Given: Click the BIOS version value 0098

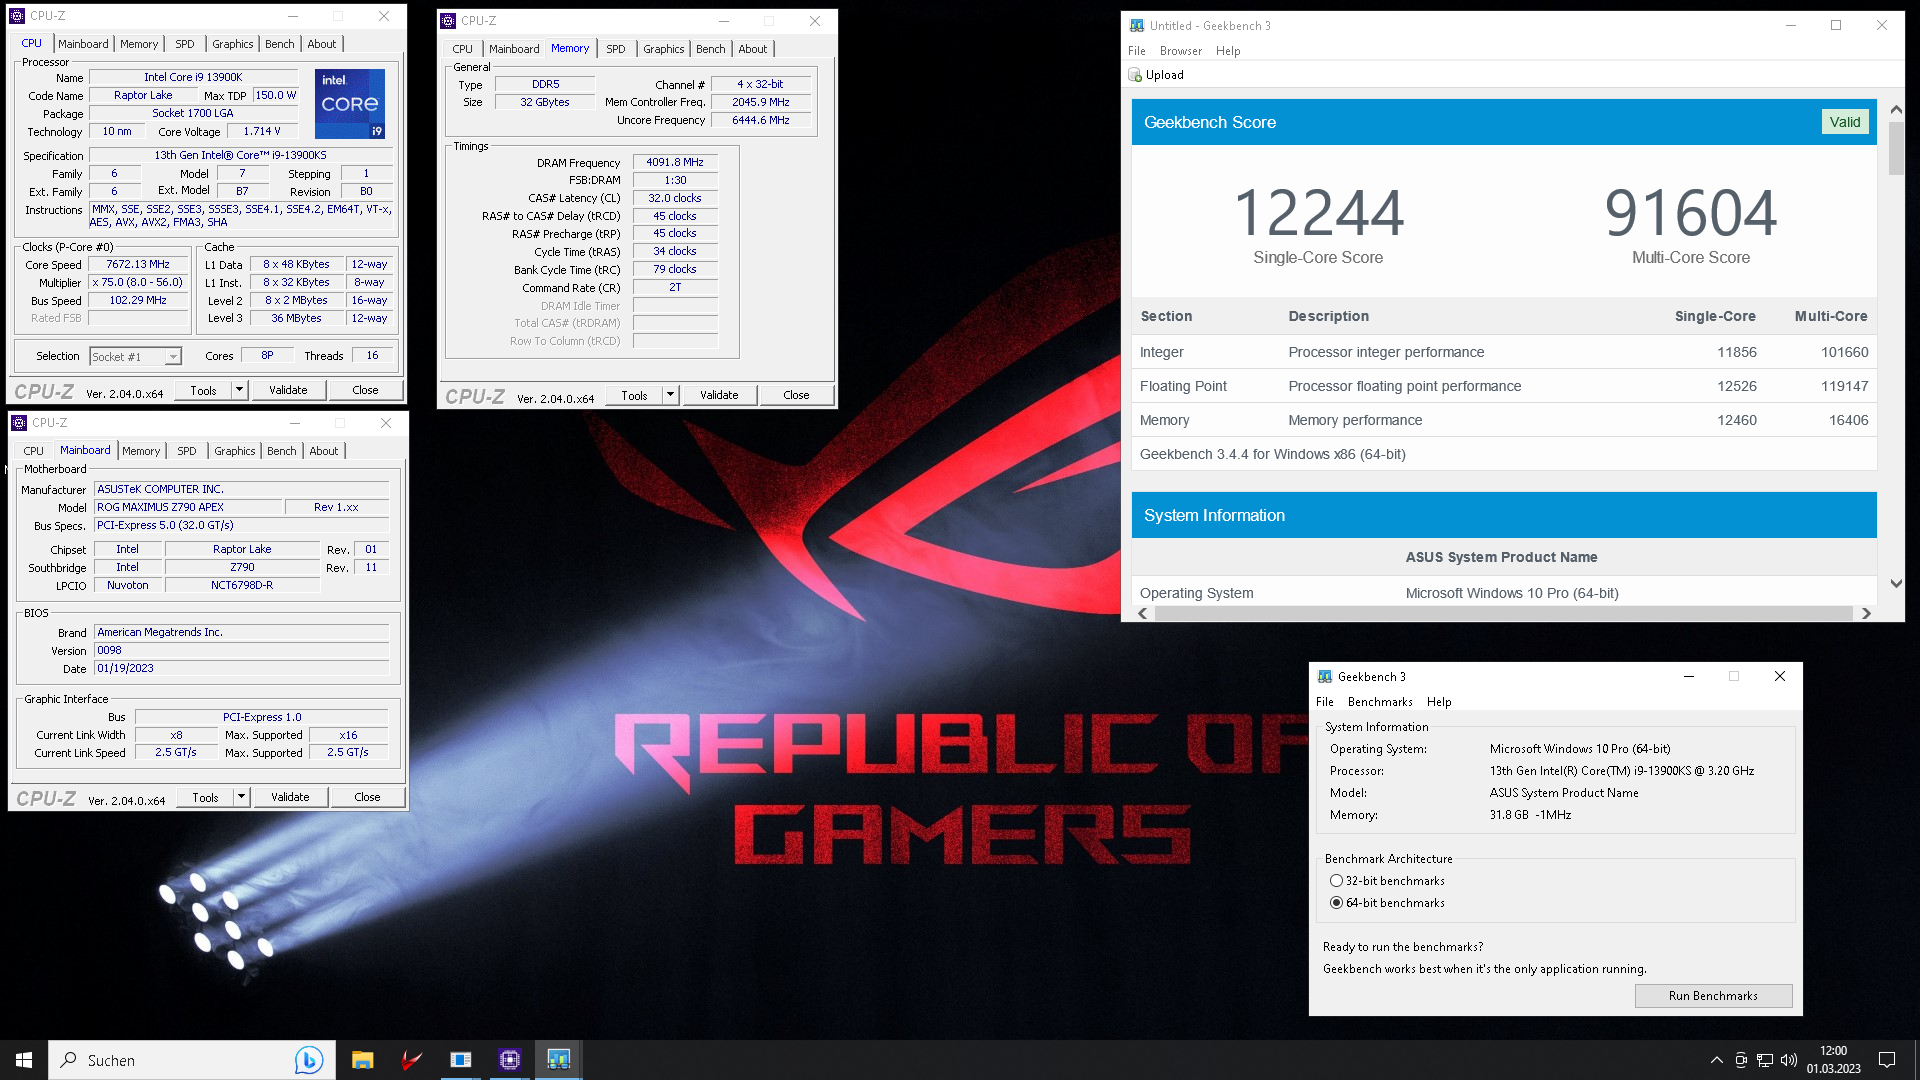Looking at the screenshot, I should [242, 650].
